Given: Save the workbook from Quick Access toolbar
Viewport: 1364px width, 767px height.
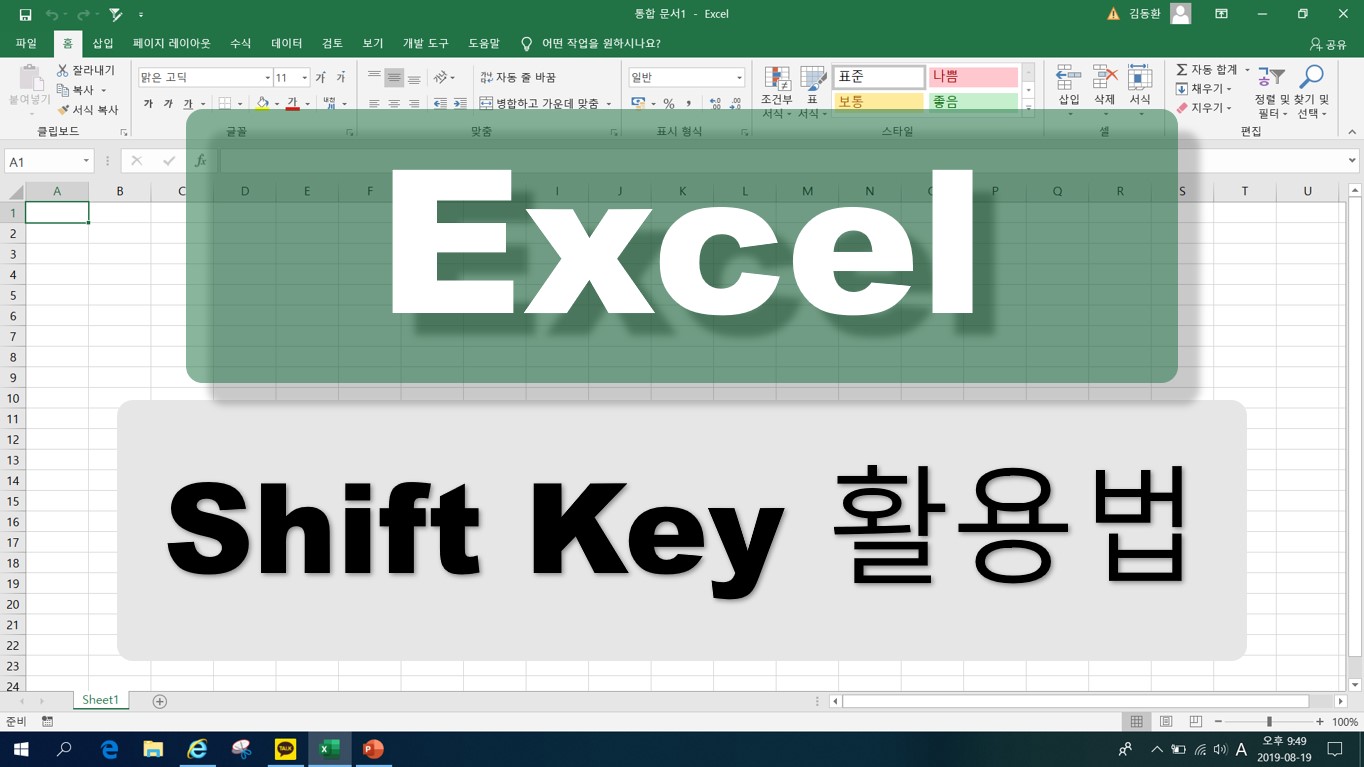Looking at the screenshot, I should click(x=25, y=14).
